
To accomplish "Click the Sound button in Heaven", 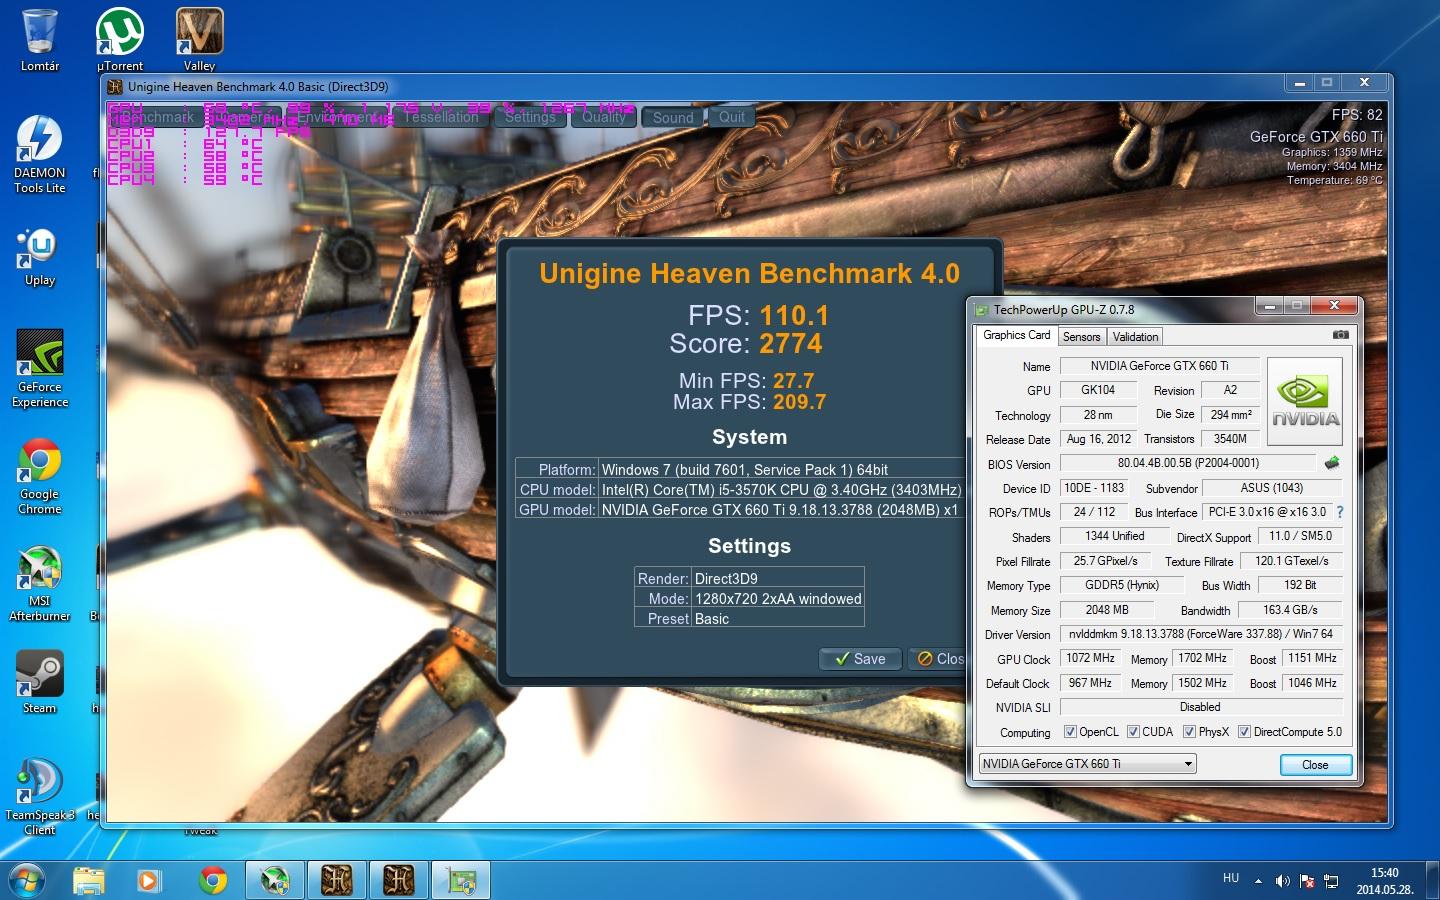I will (673, 117).
